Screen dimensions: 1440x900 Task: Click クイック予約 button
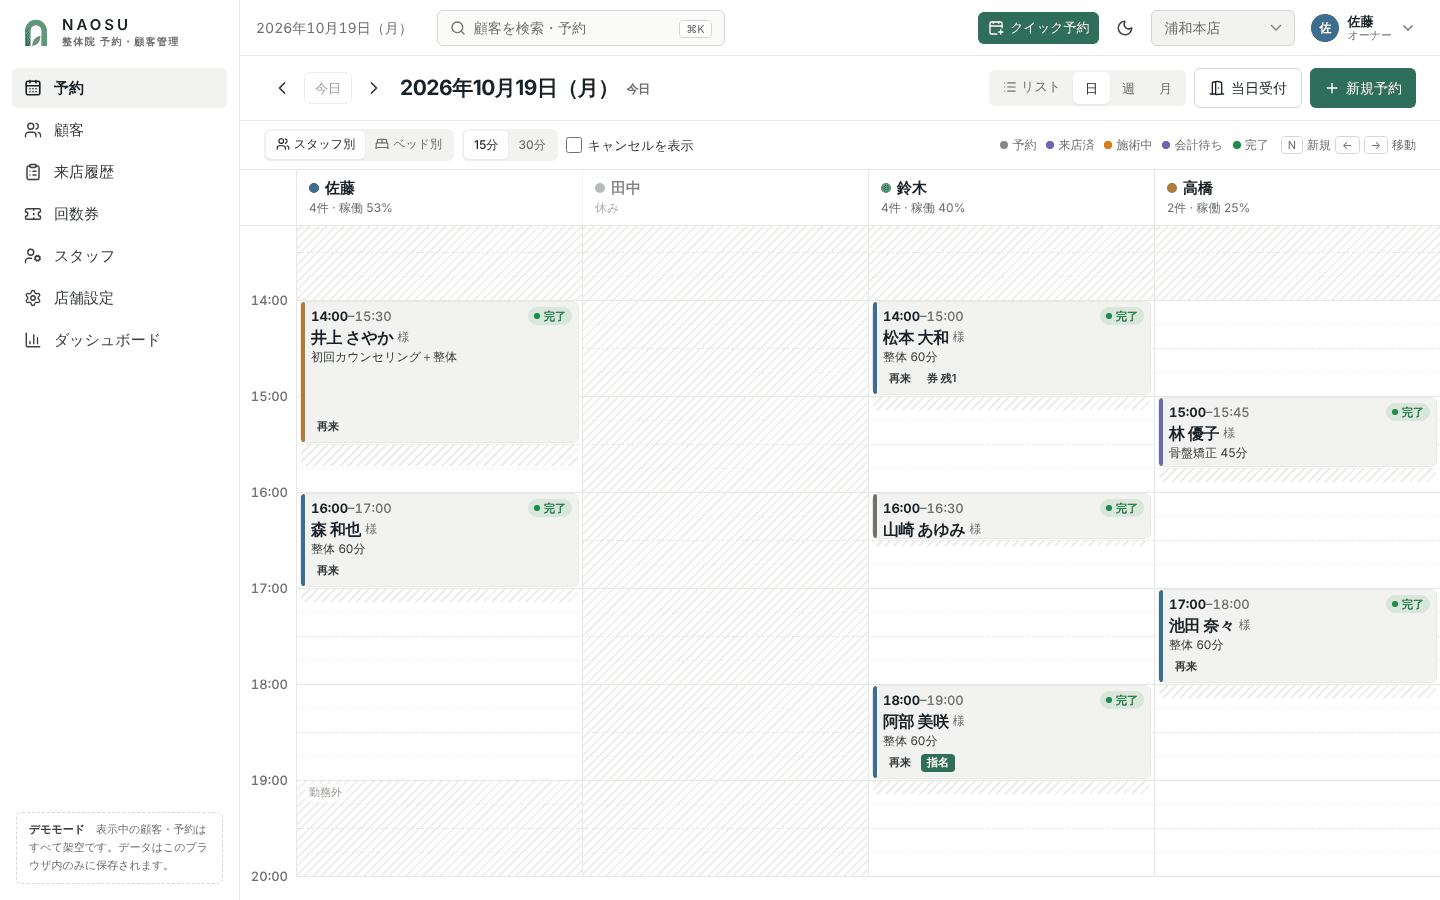pyautogui.click(x=1038, y=28)
